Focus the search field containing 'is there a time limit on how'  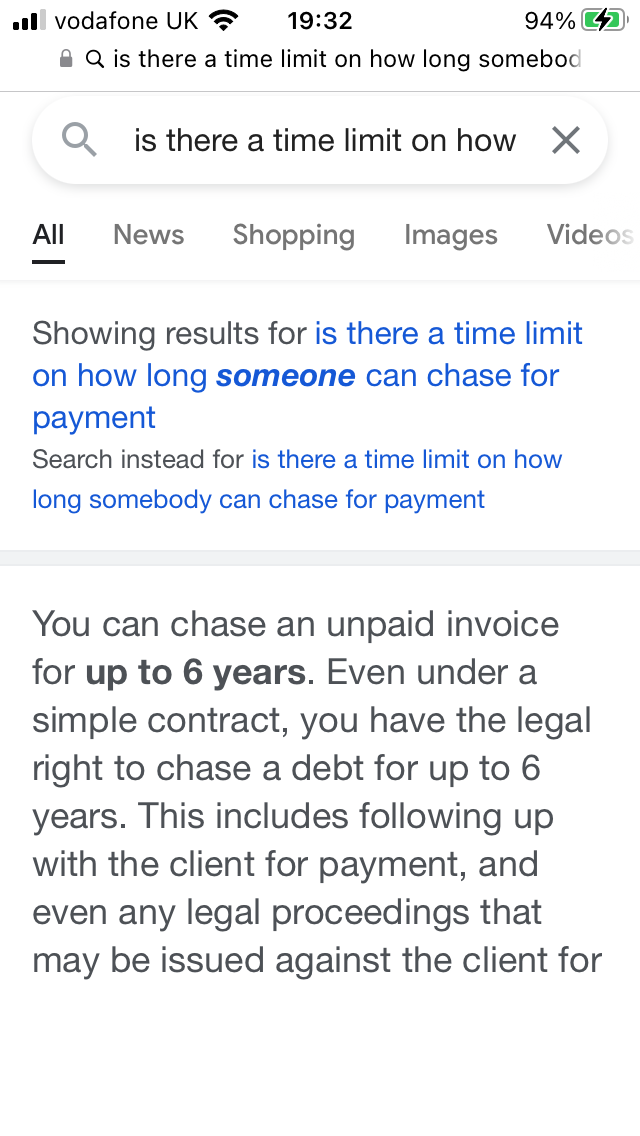point(325,141)
